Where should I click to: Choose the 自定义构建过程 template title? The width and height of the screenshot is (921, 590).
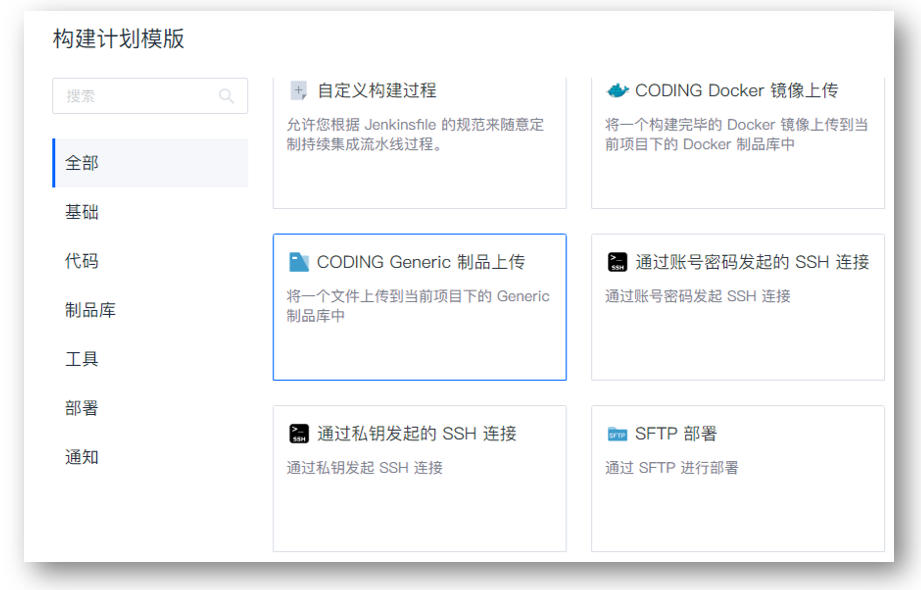pyautogui.click(x=377, y=90)
